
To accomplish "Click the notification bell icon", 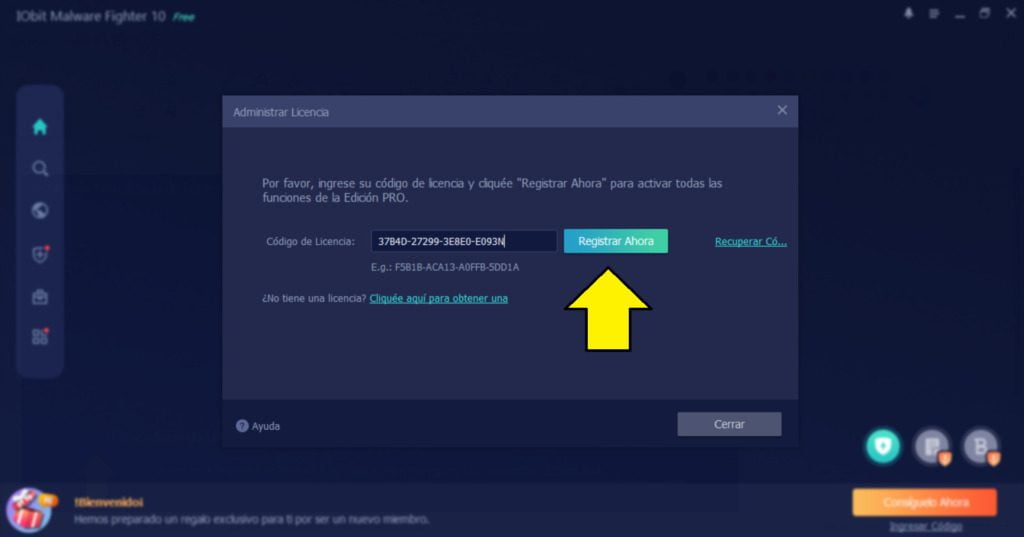I will point(908,13).
